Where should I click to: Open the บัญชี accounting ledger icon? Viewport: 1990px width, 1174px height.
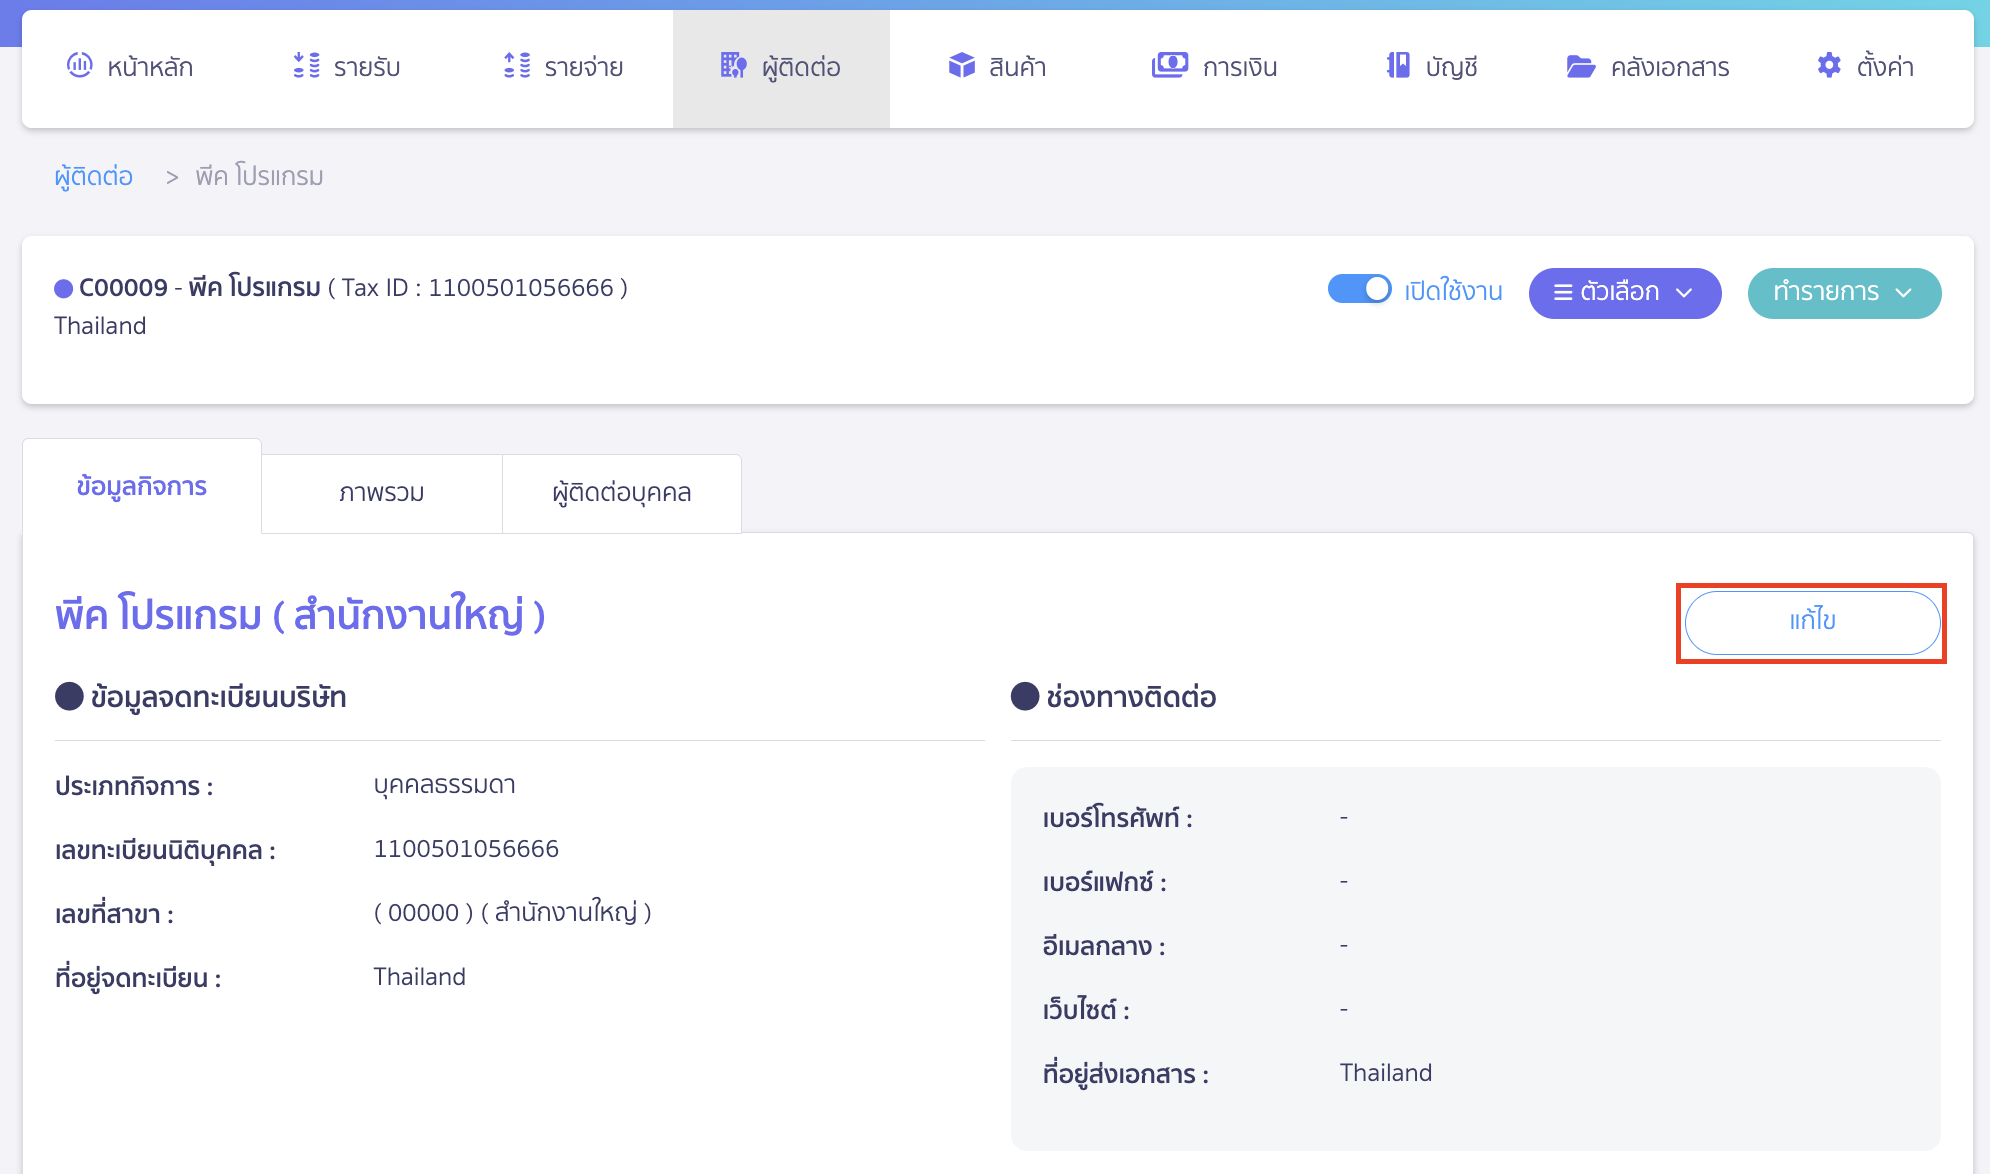(x=1397, y=67)
